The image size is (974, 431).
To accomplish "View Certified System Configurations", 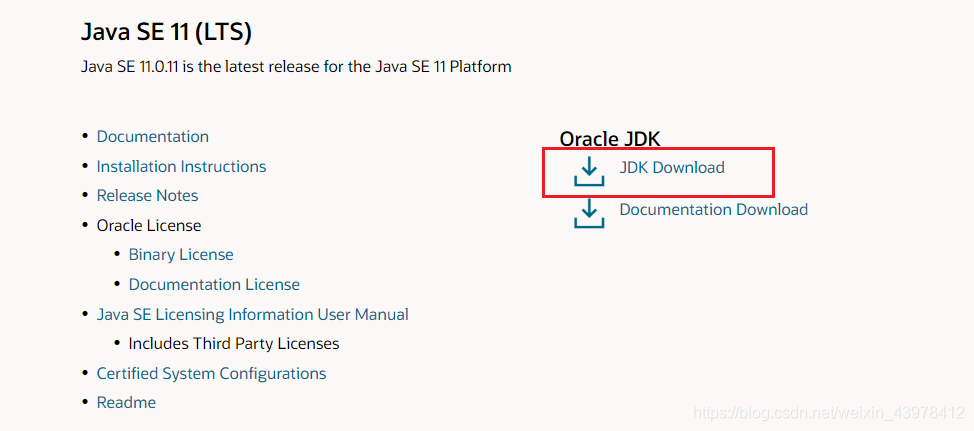I will tap(211, 374).
